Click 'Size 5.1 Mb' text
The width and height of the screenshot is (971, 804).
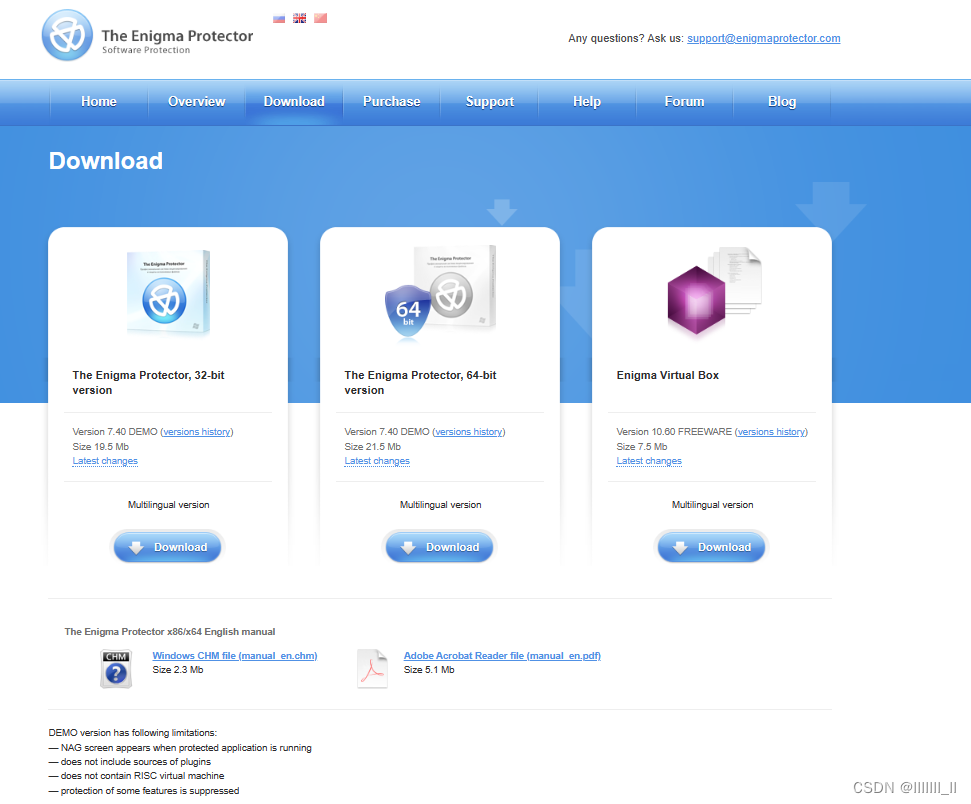click(x=429, y=670)
